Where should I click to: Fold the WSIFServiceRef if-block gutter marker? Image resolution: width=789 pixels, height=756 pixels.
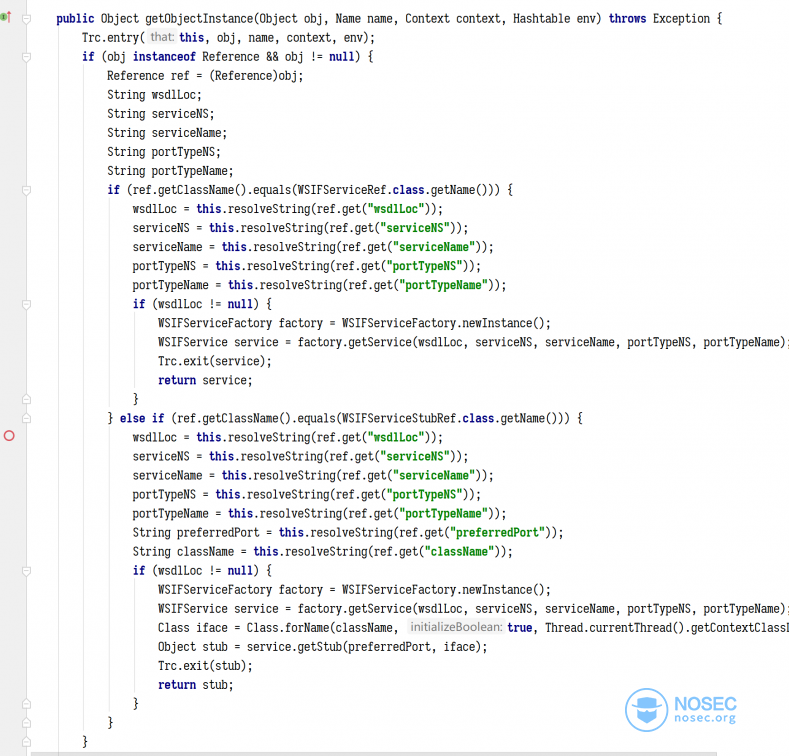click(x=27, y=190)
